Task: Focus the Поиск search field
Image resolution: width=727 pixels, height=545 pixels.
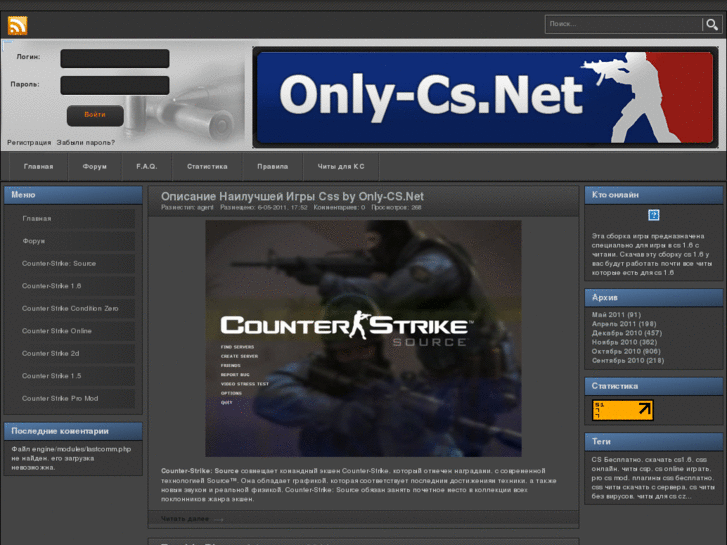Action: pyautogui.click(x=624, y=24)
